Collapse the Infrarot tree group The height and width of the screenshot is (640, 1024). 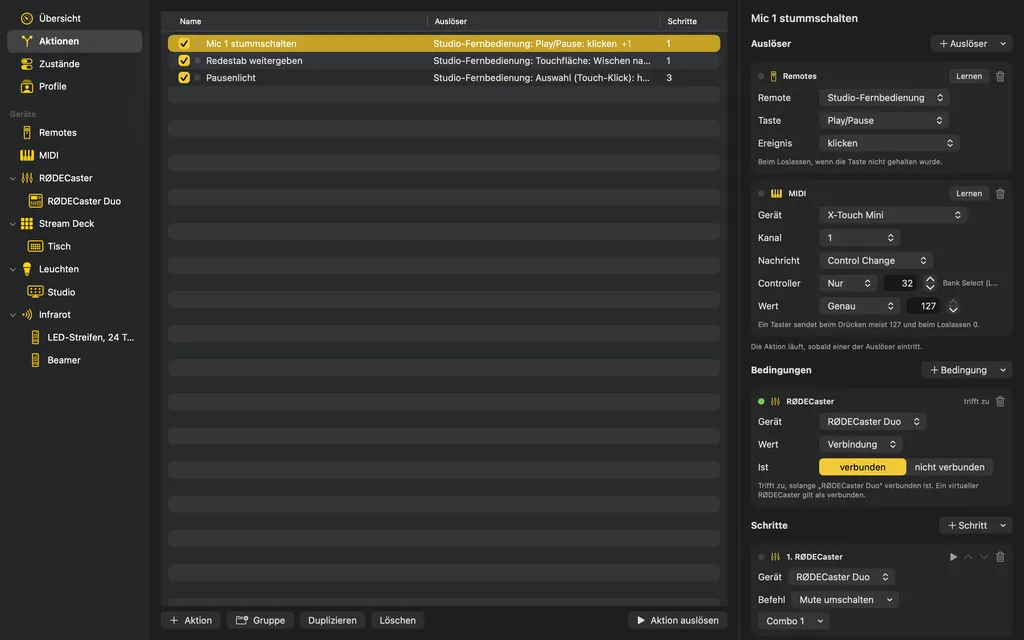tap(12, 315)
